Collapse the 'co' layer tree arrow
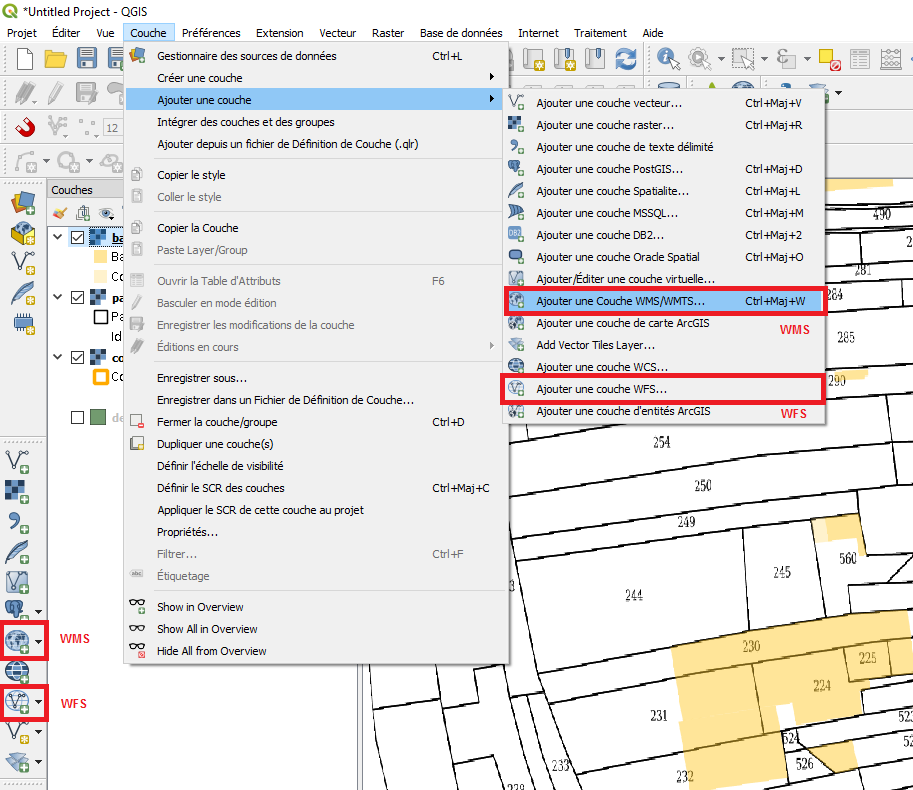The width and height of the screenshot is (913, 790). (58, 357)
